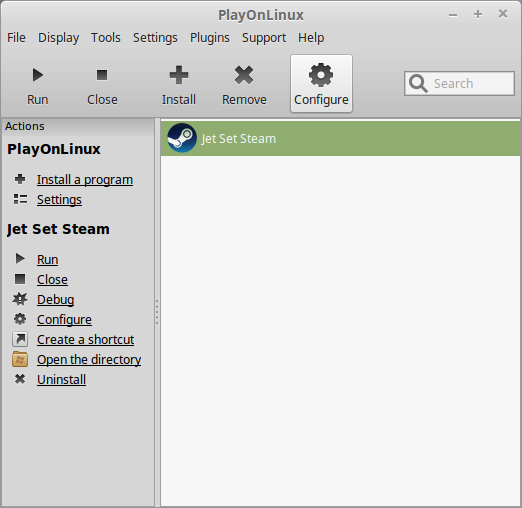522x508 pixels.
Task: Click the sidebar Uninstall X icon
Action: point(20,379)
